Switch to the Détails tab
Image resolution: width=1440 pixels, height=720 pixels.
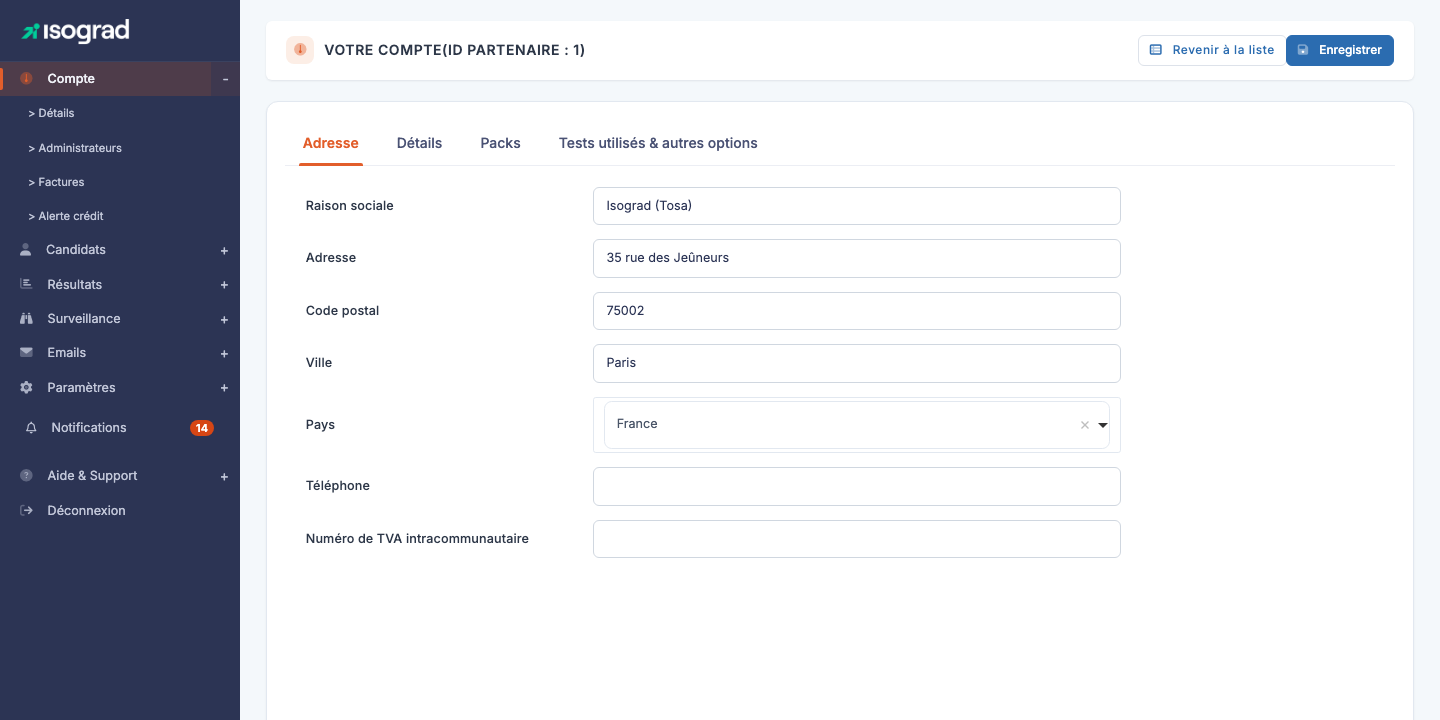(x=419, y=143)
